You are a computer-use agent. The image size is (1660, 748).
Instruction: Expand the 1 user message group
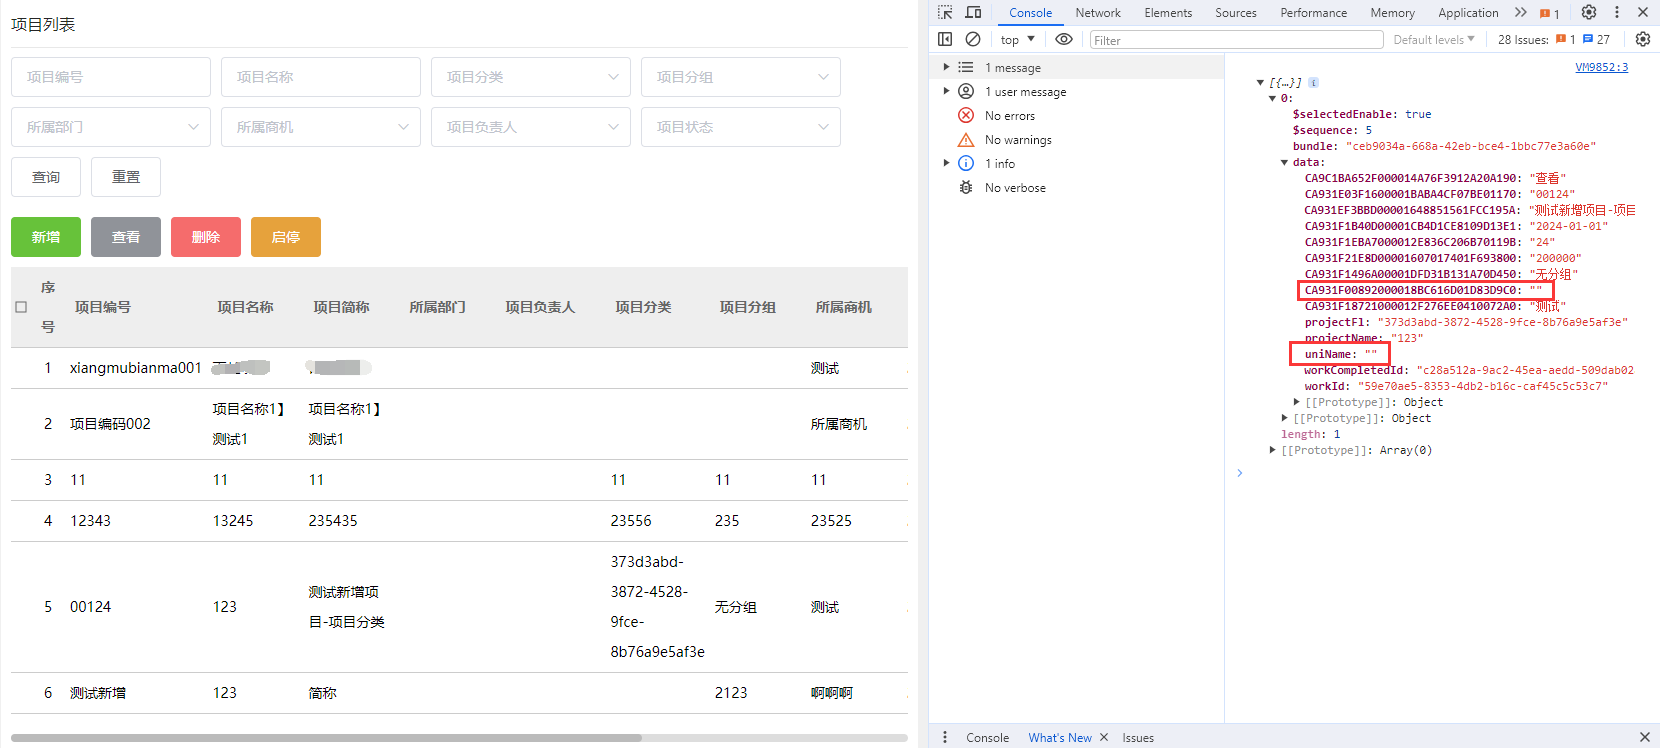tap(947, 91)
